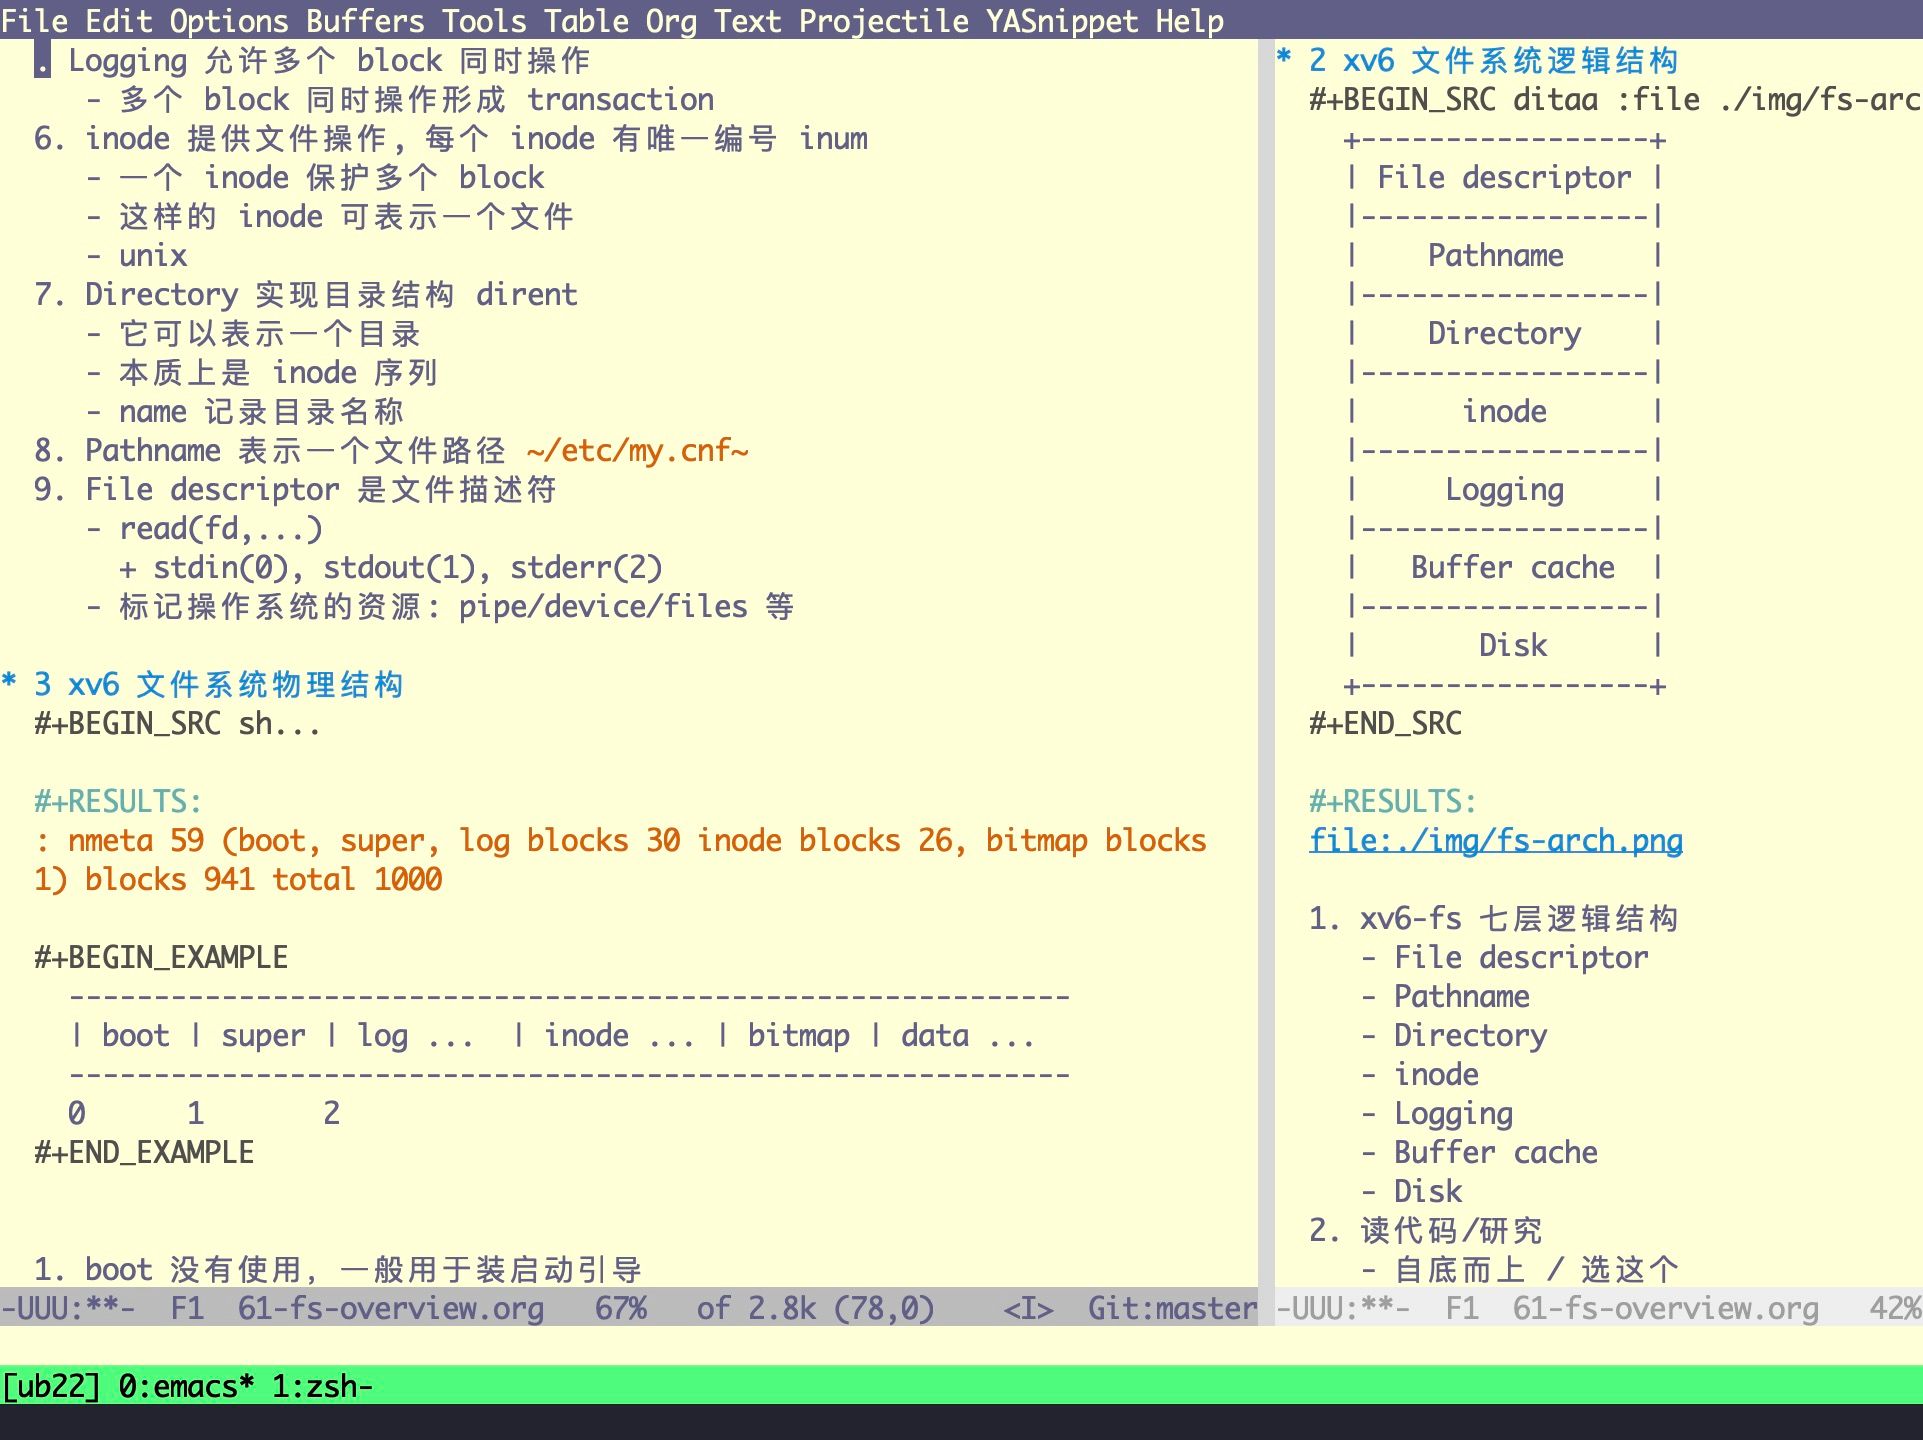Screen dimensions: 1923x1440
Task: Open the file:./img/fs-arch.png link
Action: point(1495,840)
